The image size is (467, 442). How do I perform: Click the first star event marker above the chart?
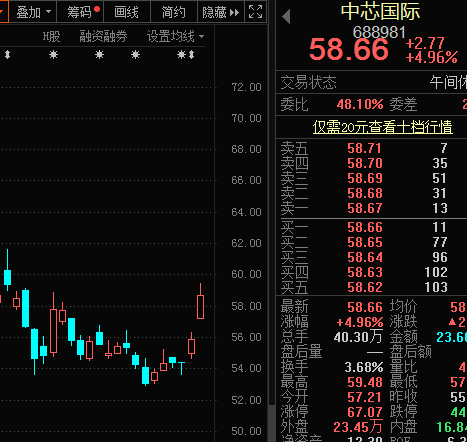pyautogui.click(x=53, y=55)
